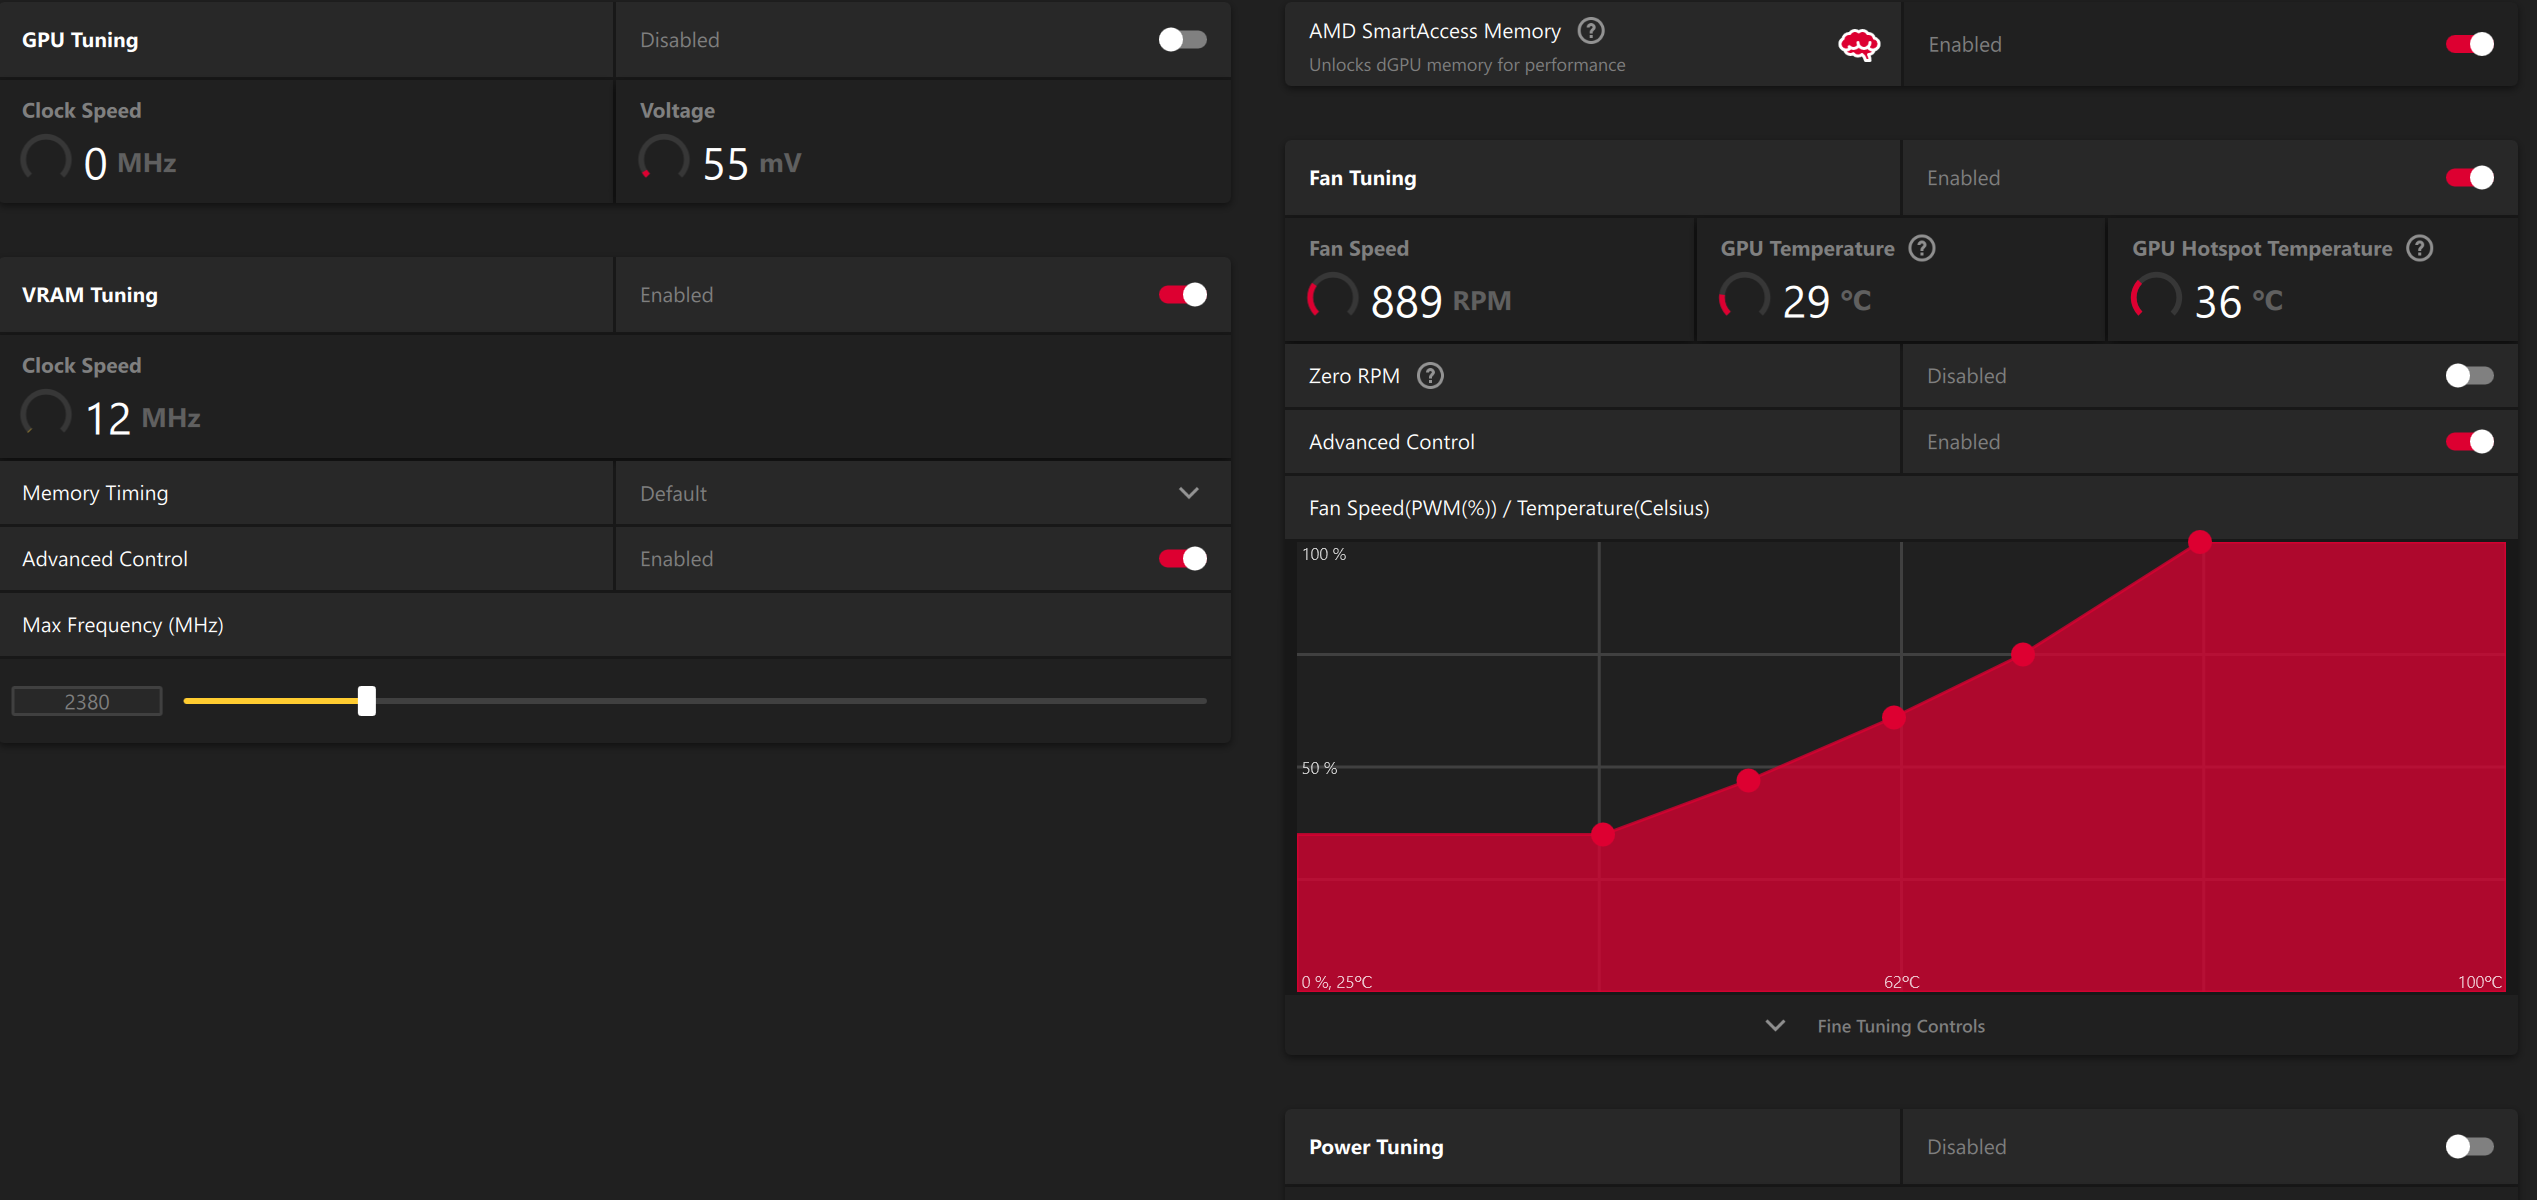
Task: Click the Fan Tuning header label
Action: pyautogui.click(x=1363, y=178)
